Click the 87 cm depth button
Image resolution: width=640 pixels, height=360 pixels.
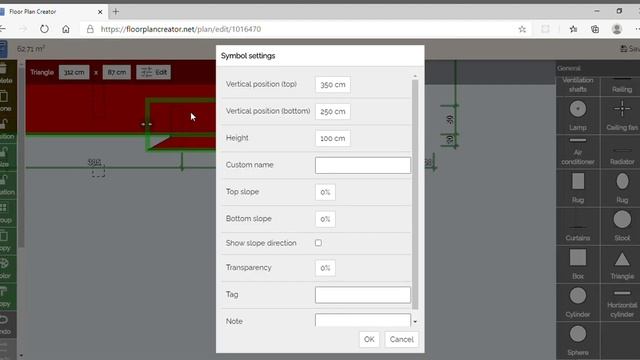coord(117,72)
